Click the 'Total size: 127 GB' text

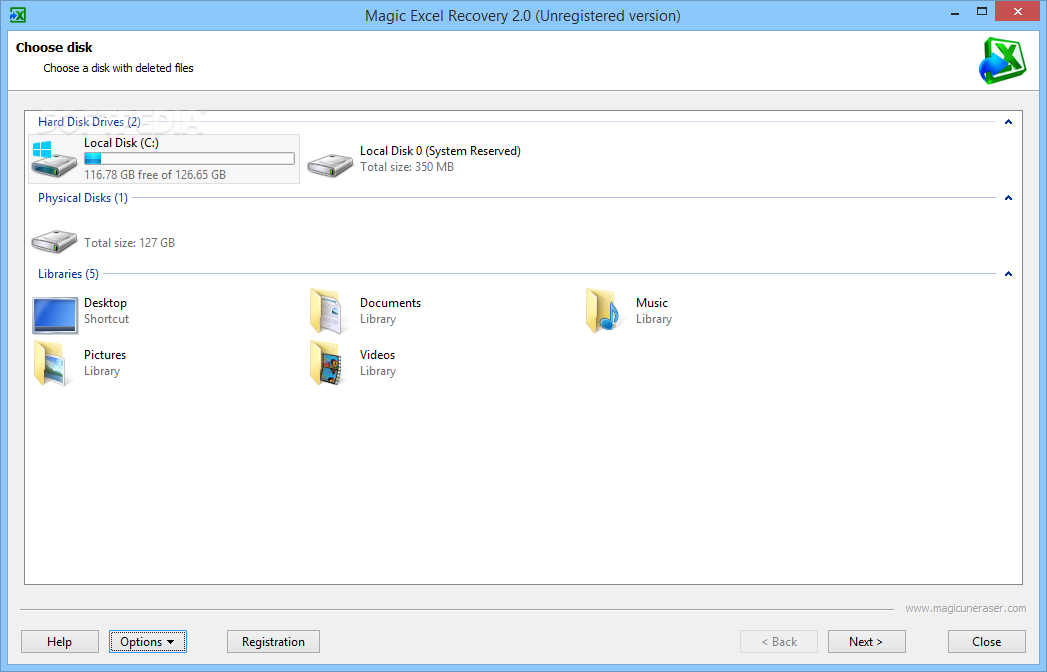click(x=130, y=242)
